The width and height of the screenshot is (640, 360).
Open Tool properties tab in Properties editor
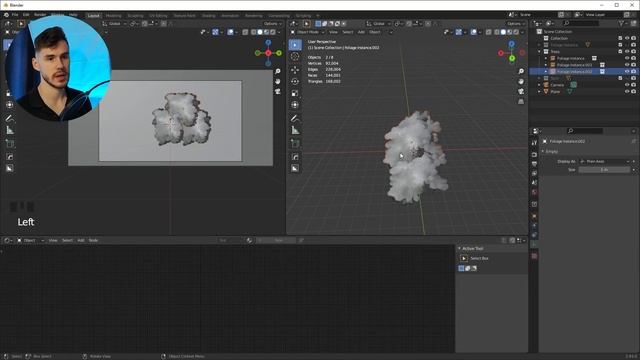[x=534, y=143]
